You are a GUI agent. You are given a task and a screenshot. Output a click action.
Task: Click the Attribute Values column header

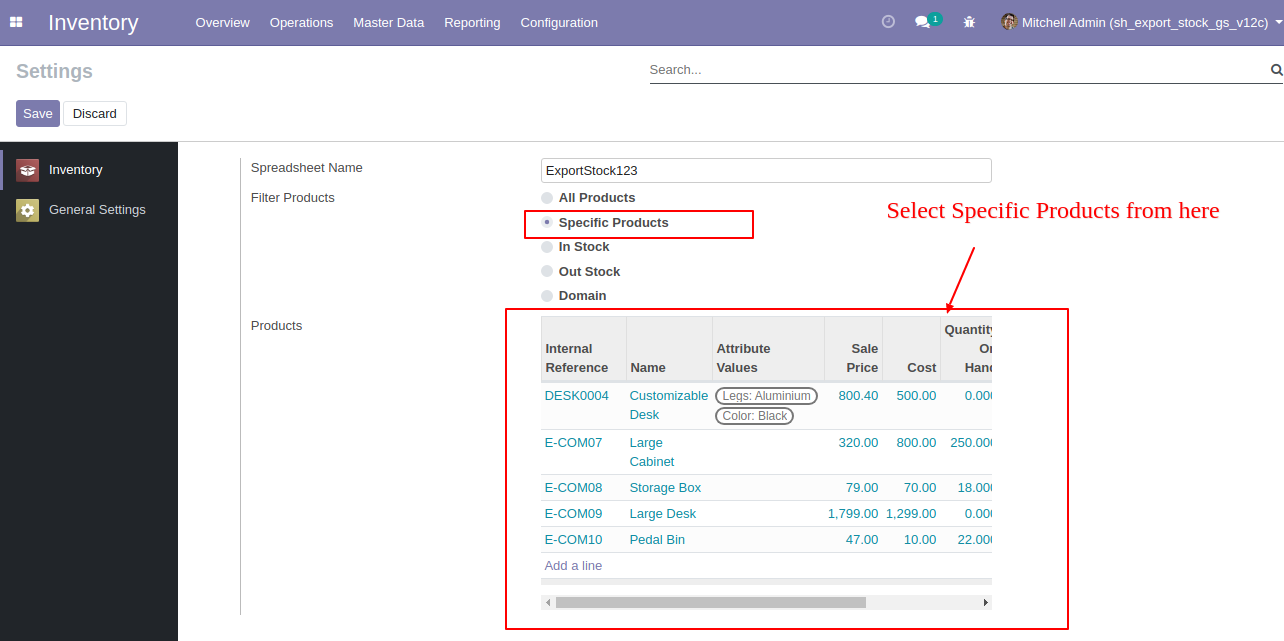tap(768, 348)
